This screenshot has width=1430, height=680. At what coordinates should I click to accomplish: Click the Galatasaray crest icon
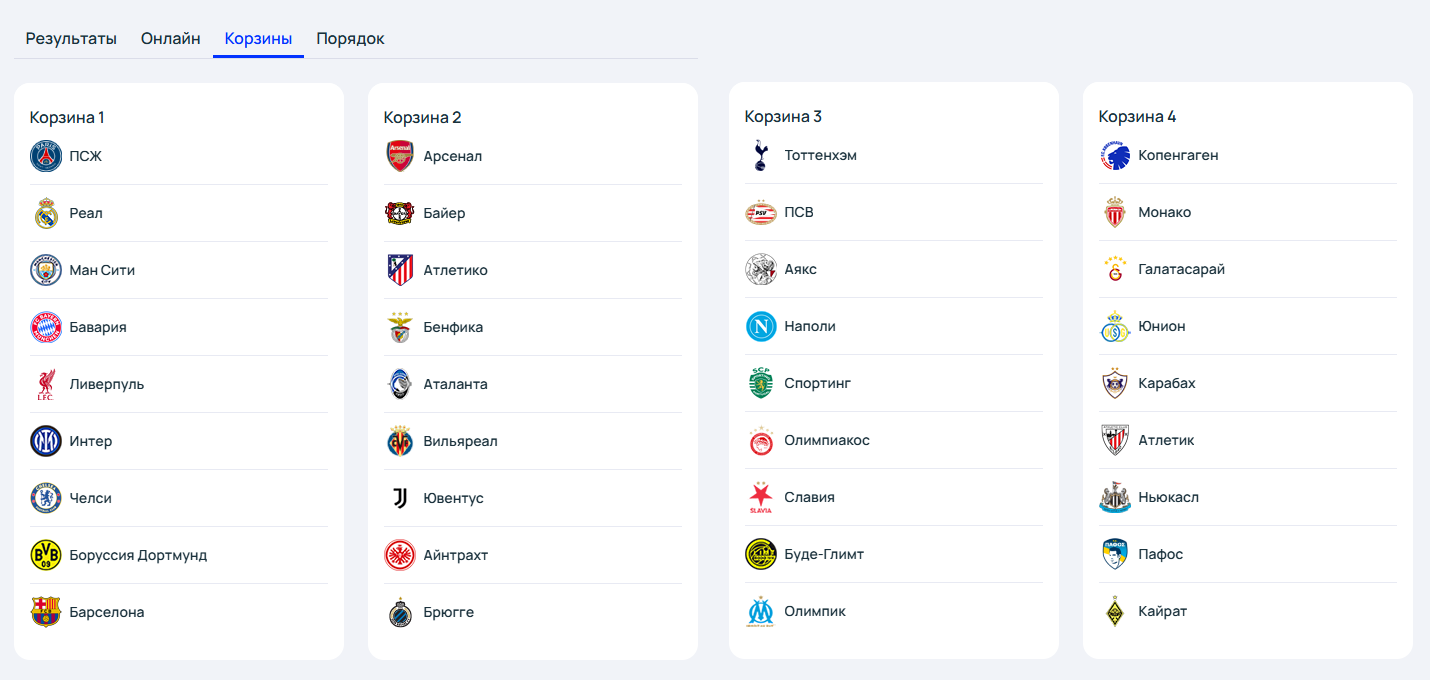pos(1115,270)
